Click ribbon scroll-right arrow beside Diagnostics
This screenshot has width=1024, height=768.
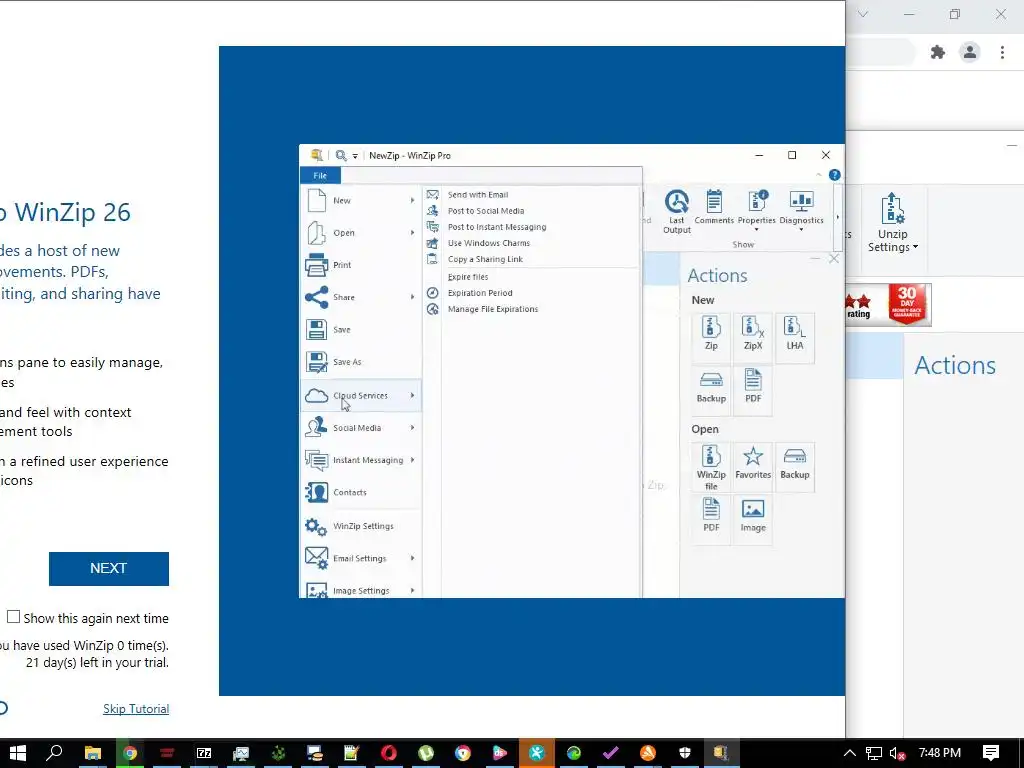coord(837,217)
